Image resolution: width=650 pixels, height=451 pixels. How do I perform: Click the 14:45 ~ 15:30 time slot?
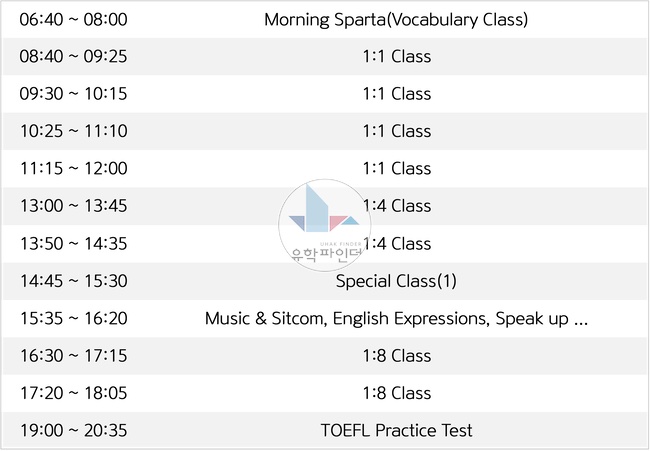click(x=74, y=281)
